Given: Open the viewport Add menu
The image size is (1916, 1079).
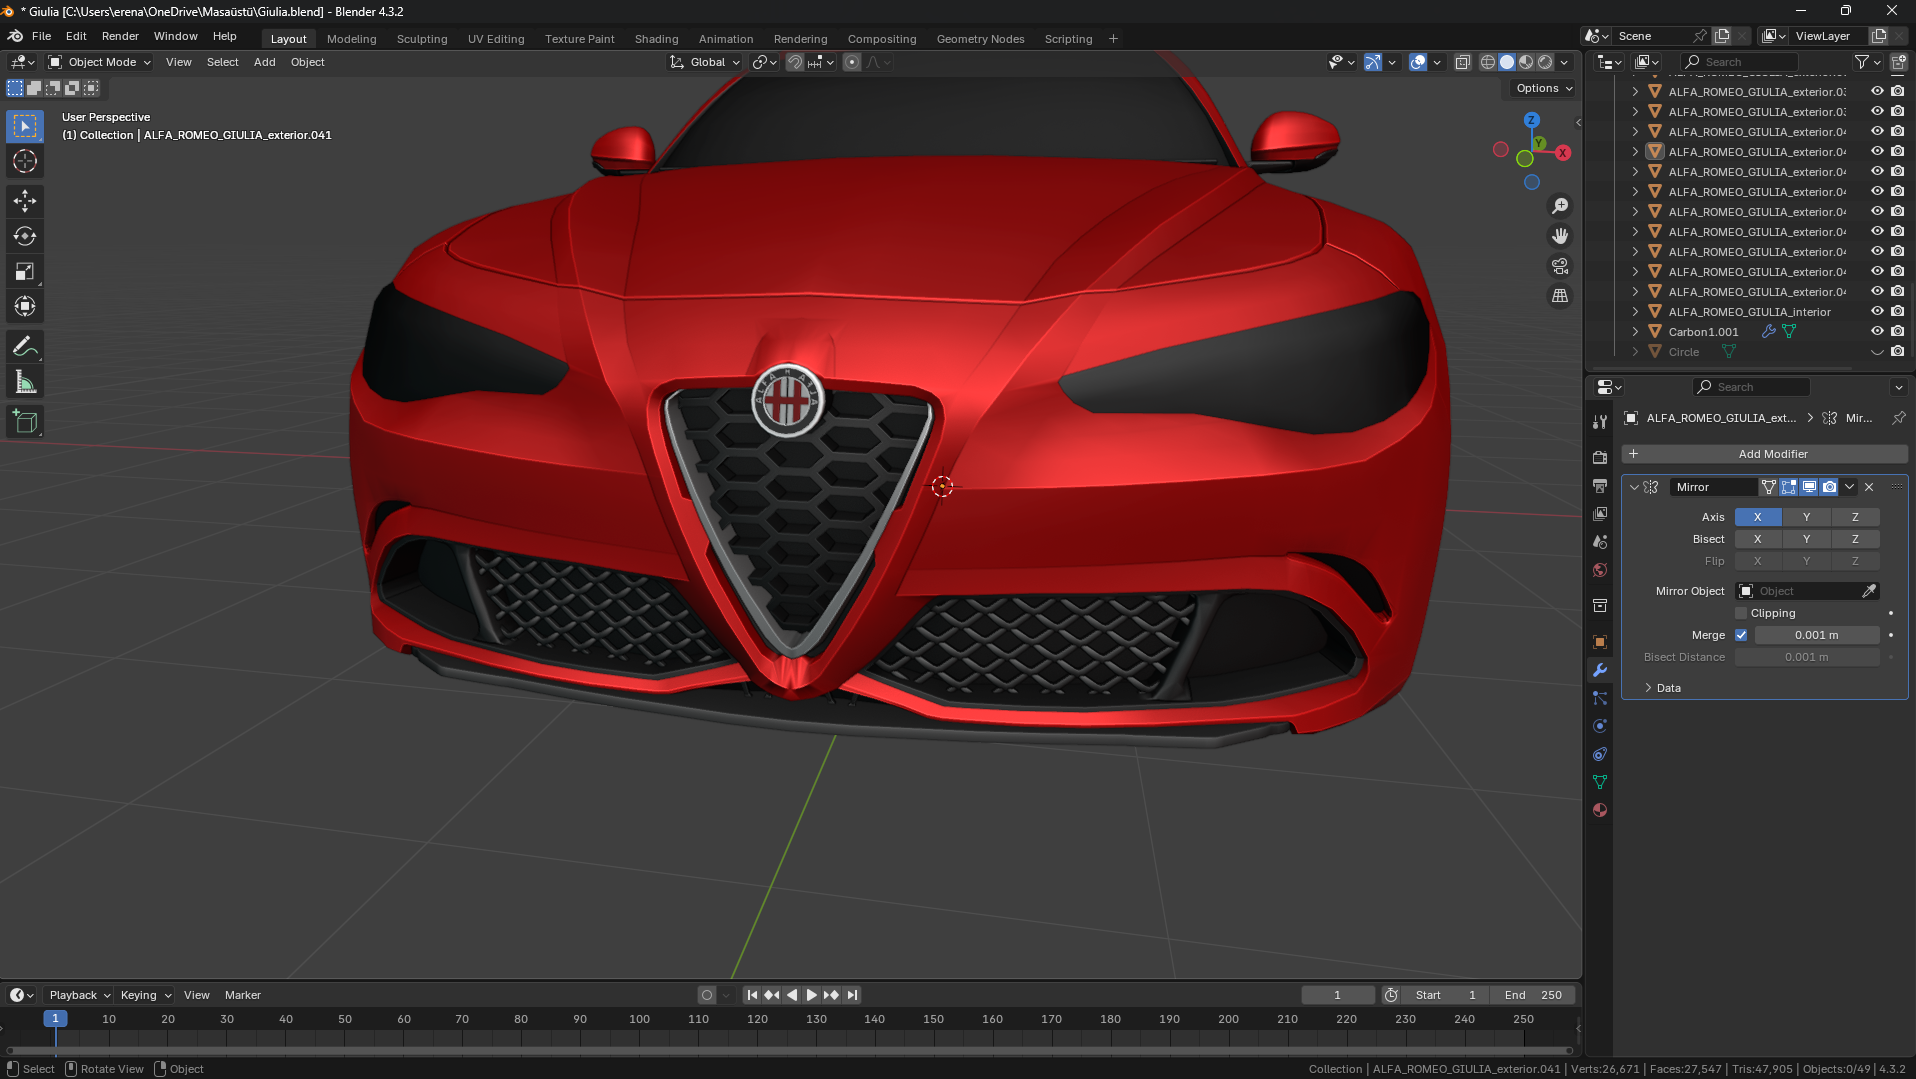Looking at the screenshot, I should pyautogui.click(x=265, y=62).
